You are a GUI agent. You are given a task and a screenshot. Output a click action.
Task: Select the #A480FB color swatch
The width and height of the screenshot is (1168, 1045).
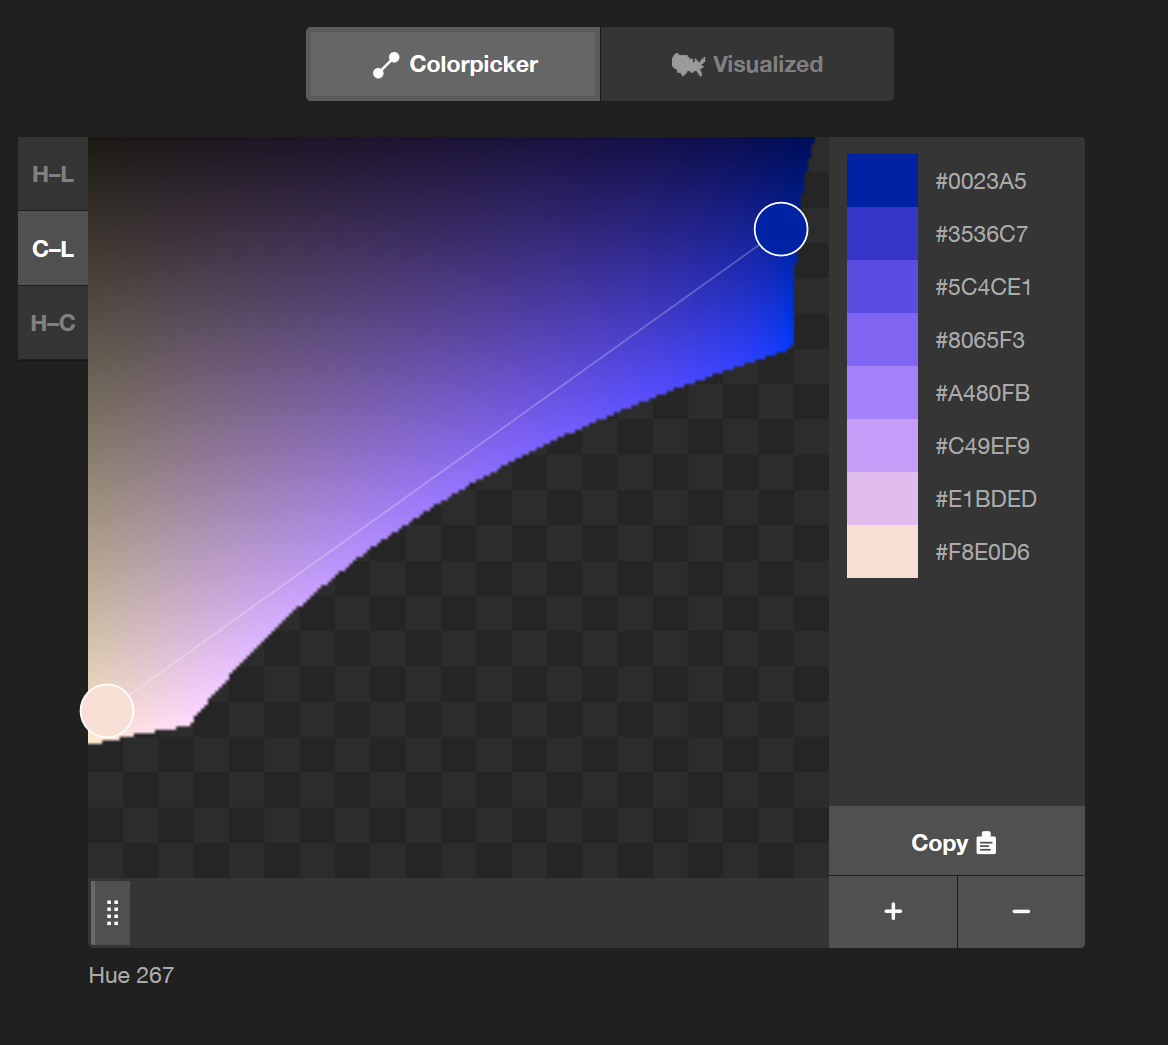[x=882, y=393]
